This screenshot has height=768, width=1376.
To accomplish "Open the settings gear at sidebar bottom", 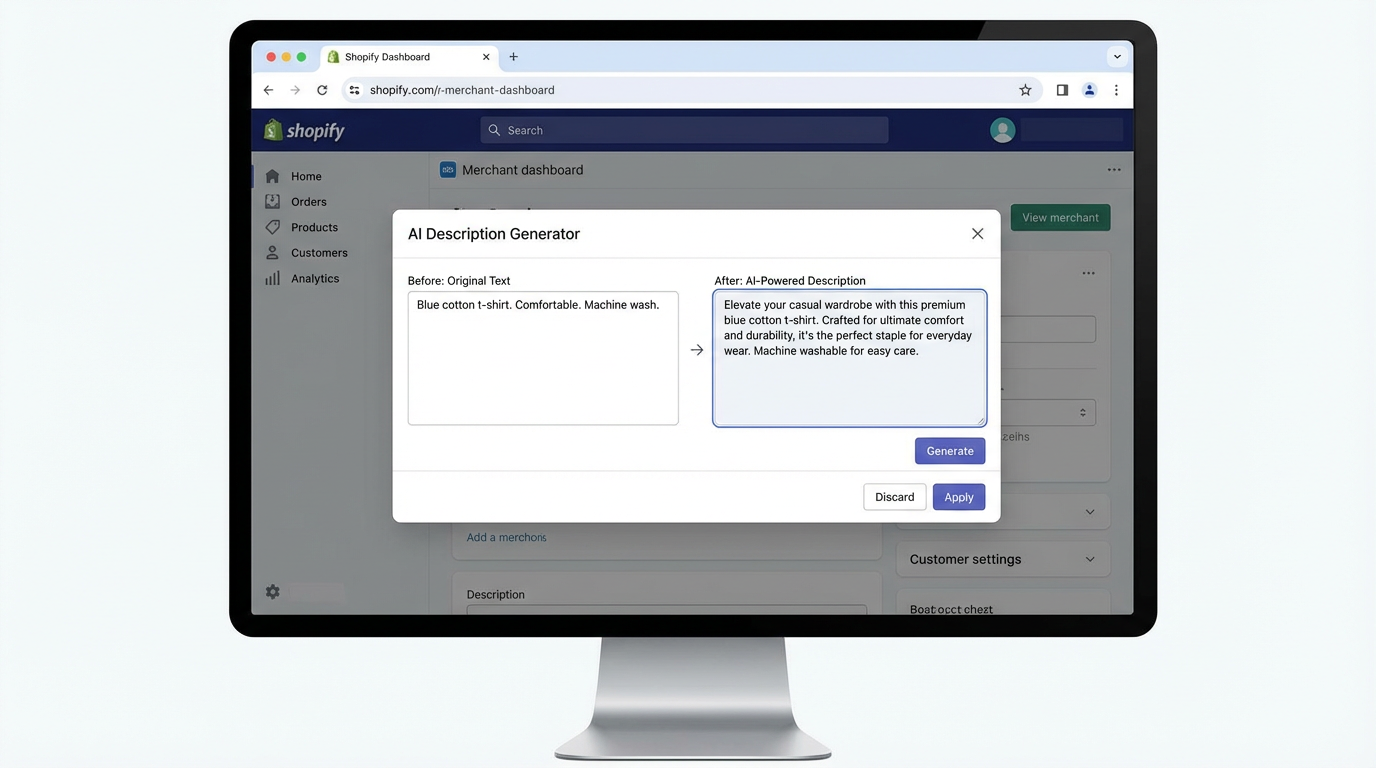I will coord(272,591).
